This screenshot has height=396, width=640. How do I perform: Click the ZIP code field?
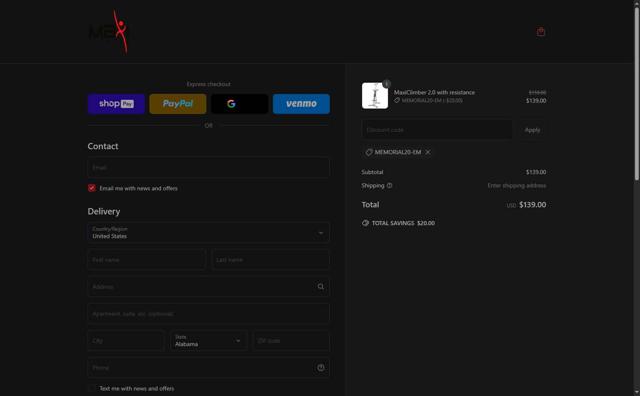point(291,341)
